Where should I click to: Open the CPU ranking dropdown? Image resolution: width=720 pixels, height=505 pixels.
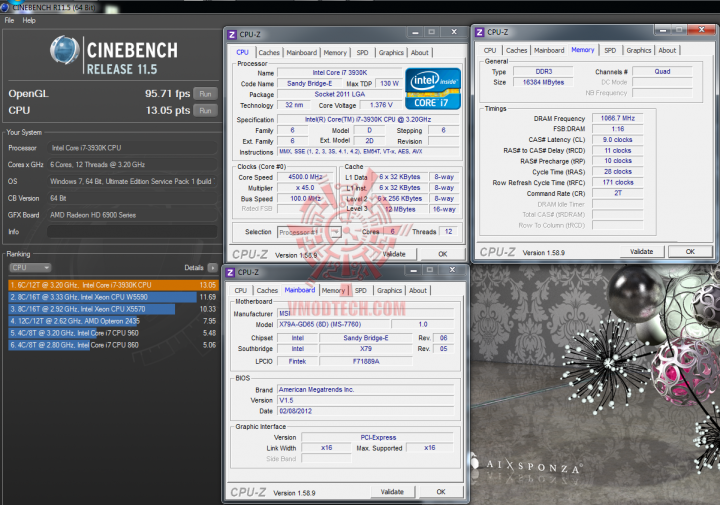tap(30, 268)
